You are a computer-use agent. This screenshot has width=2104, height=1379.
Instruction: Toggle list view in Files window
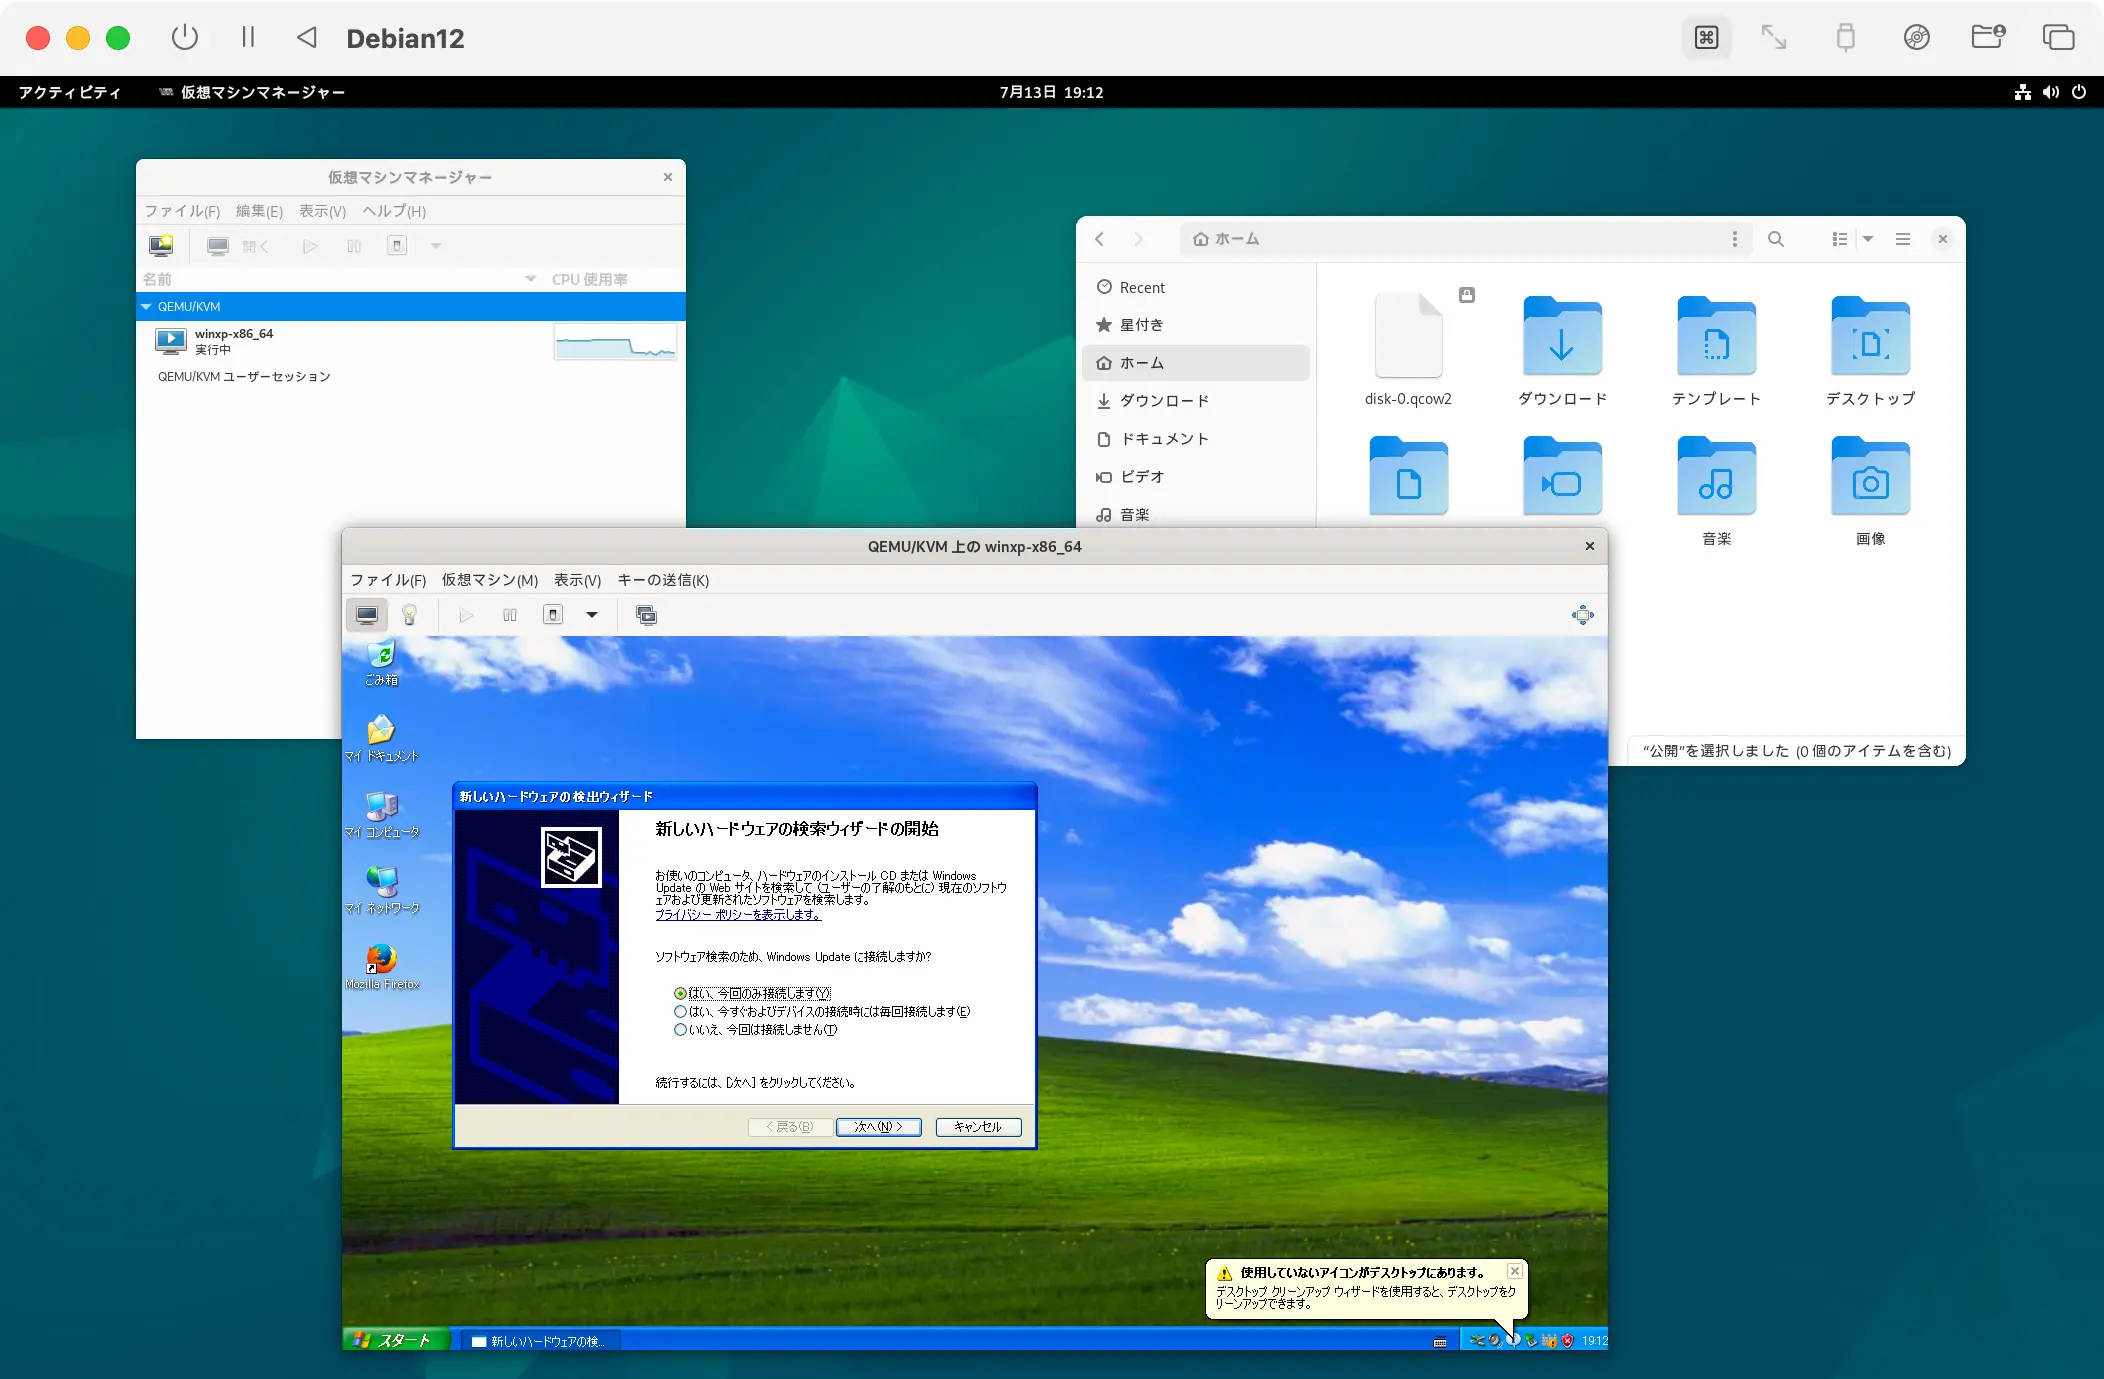click(1839, 239)
